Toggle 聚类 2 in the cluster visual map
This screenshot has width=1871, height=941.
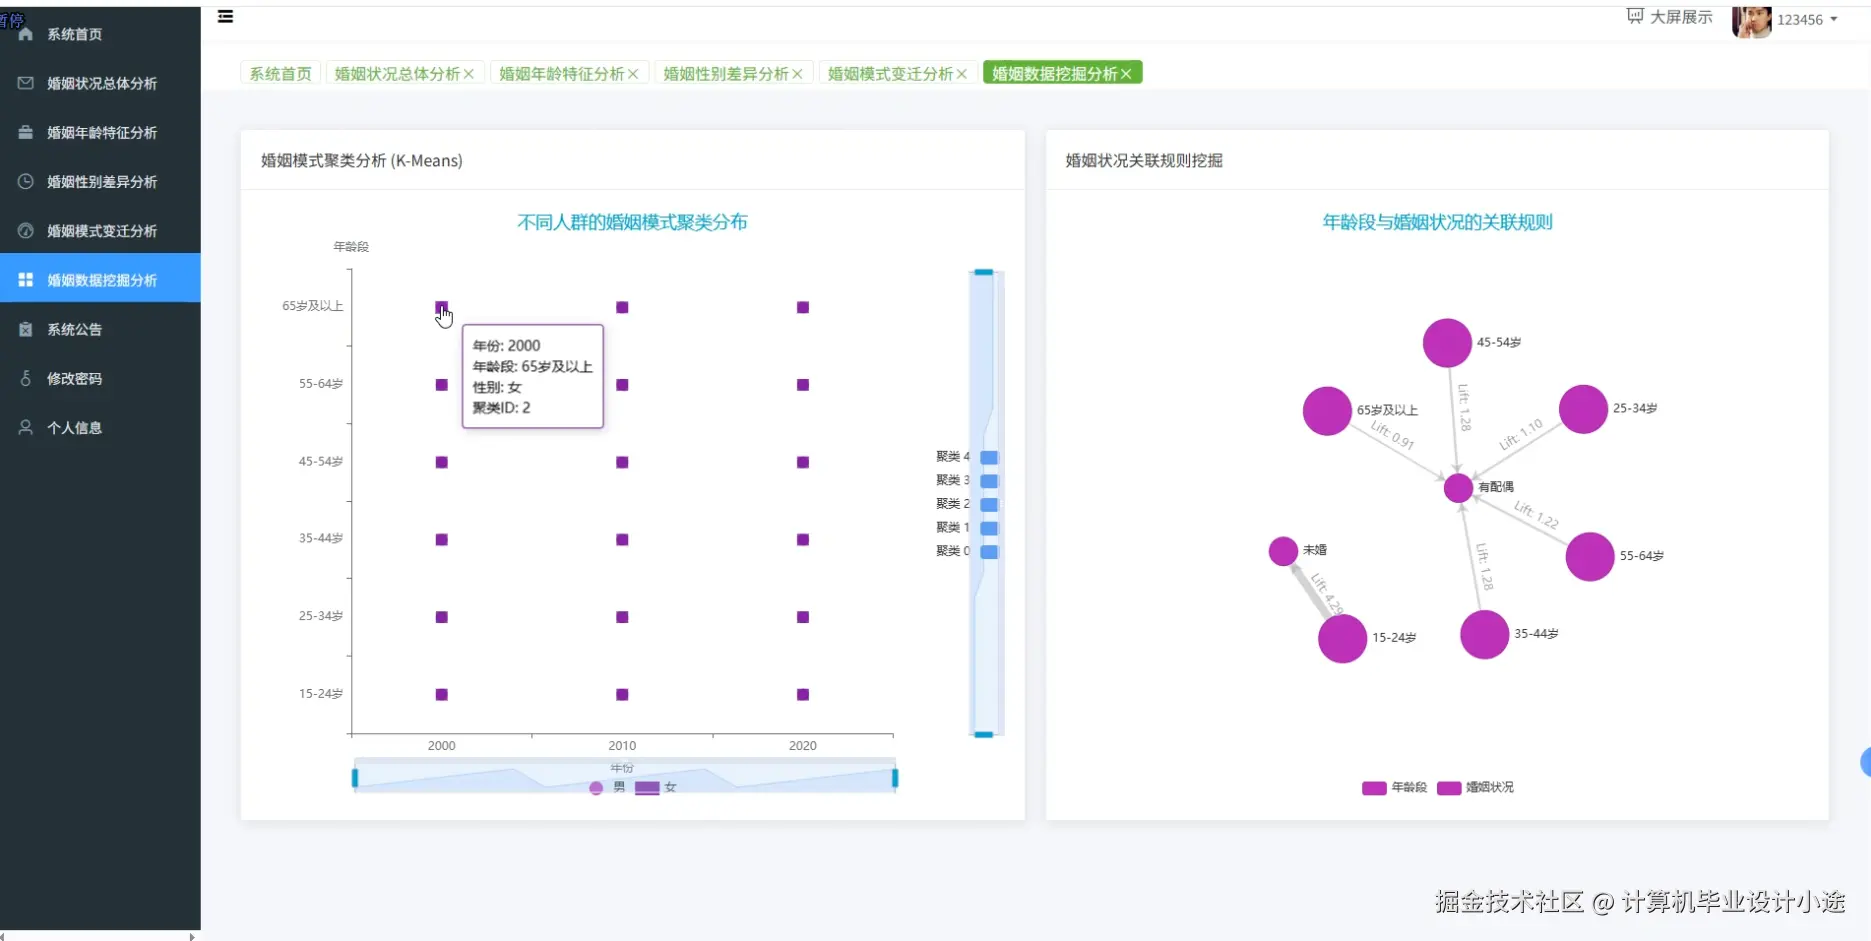click(x=967, y=504)
